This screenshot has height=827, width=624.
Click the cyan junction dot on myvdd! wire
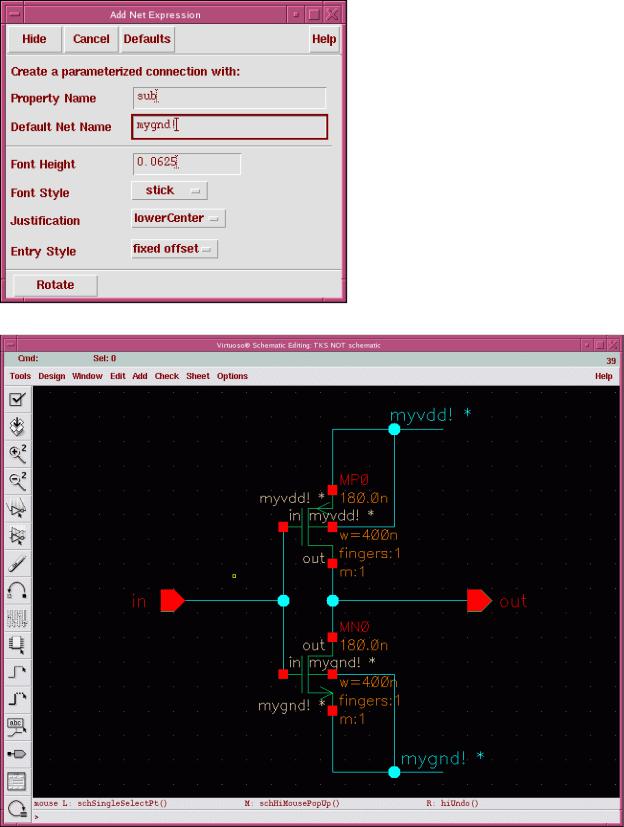394,429
